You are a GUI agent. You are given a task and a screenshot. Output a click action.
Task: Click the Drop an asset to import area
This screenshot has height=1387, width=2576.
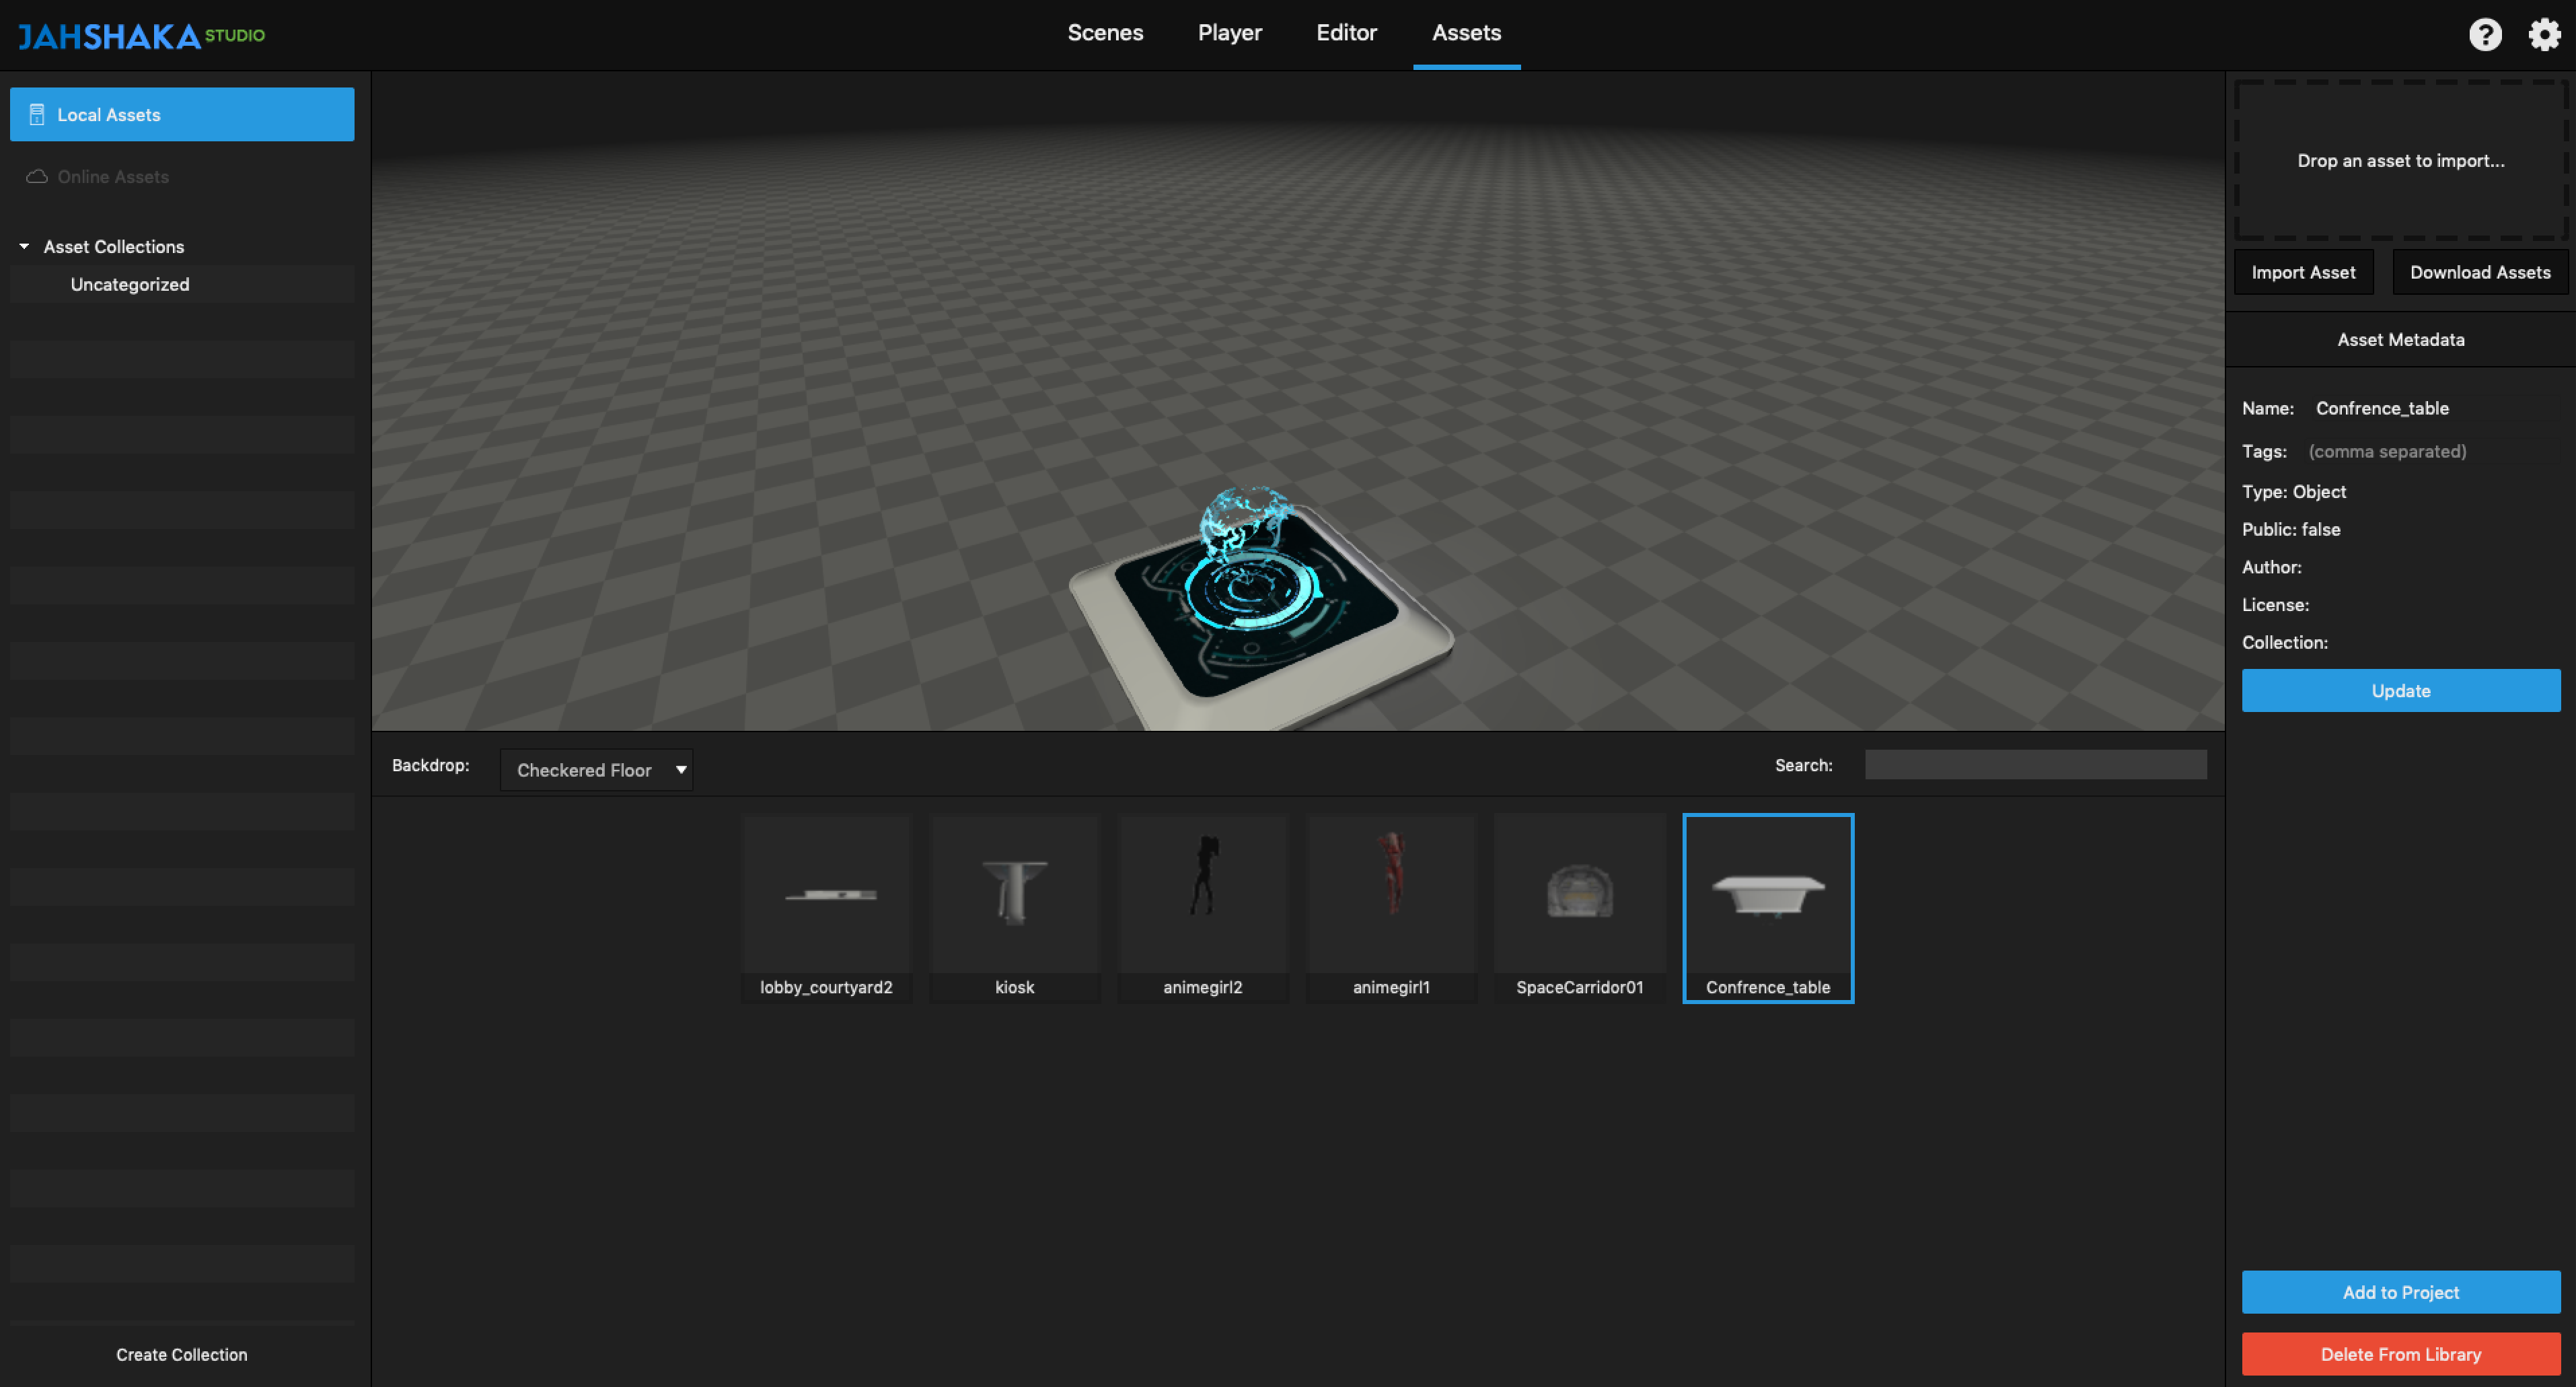tap(2401, 160)
